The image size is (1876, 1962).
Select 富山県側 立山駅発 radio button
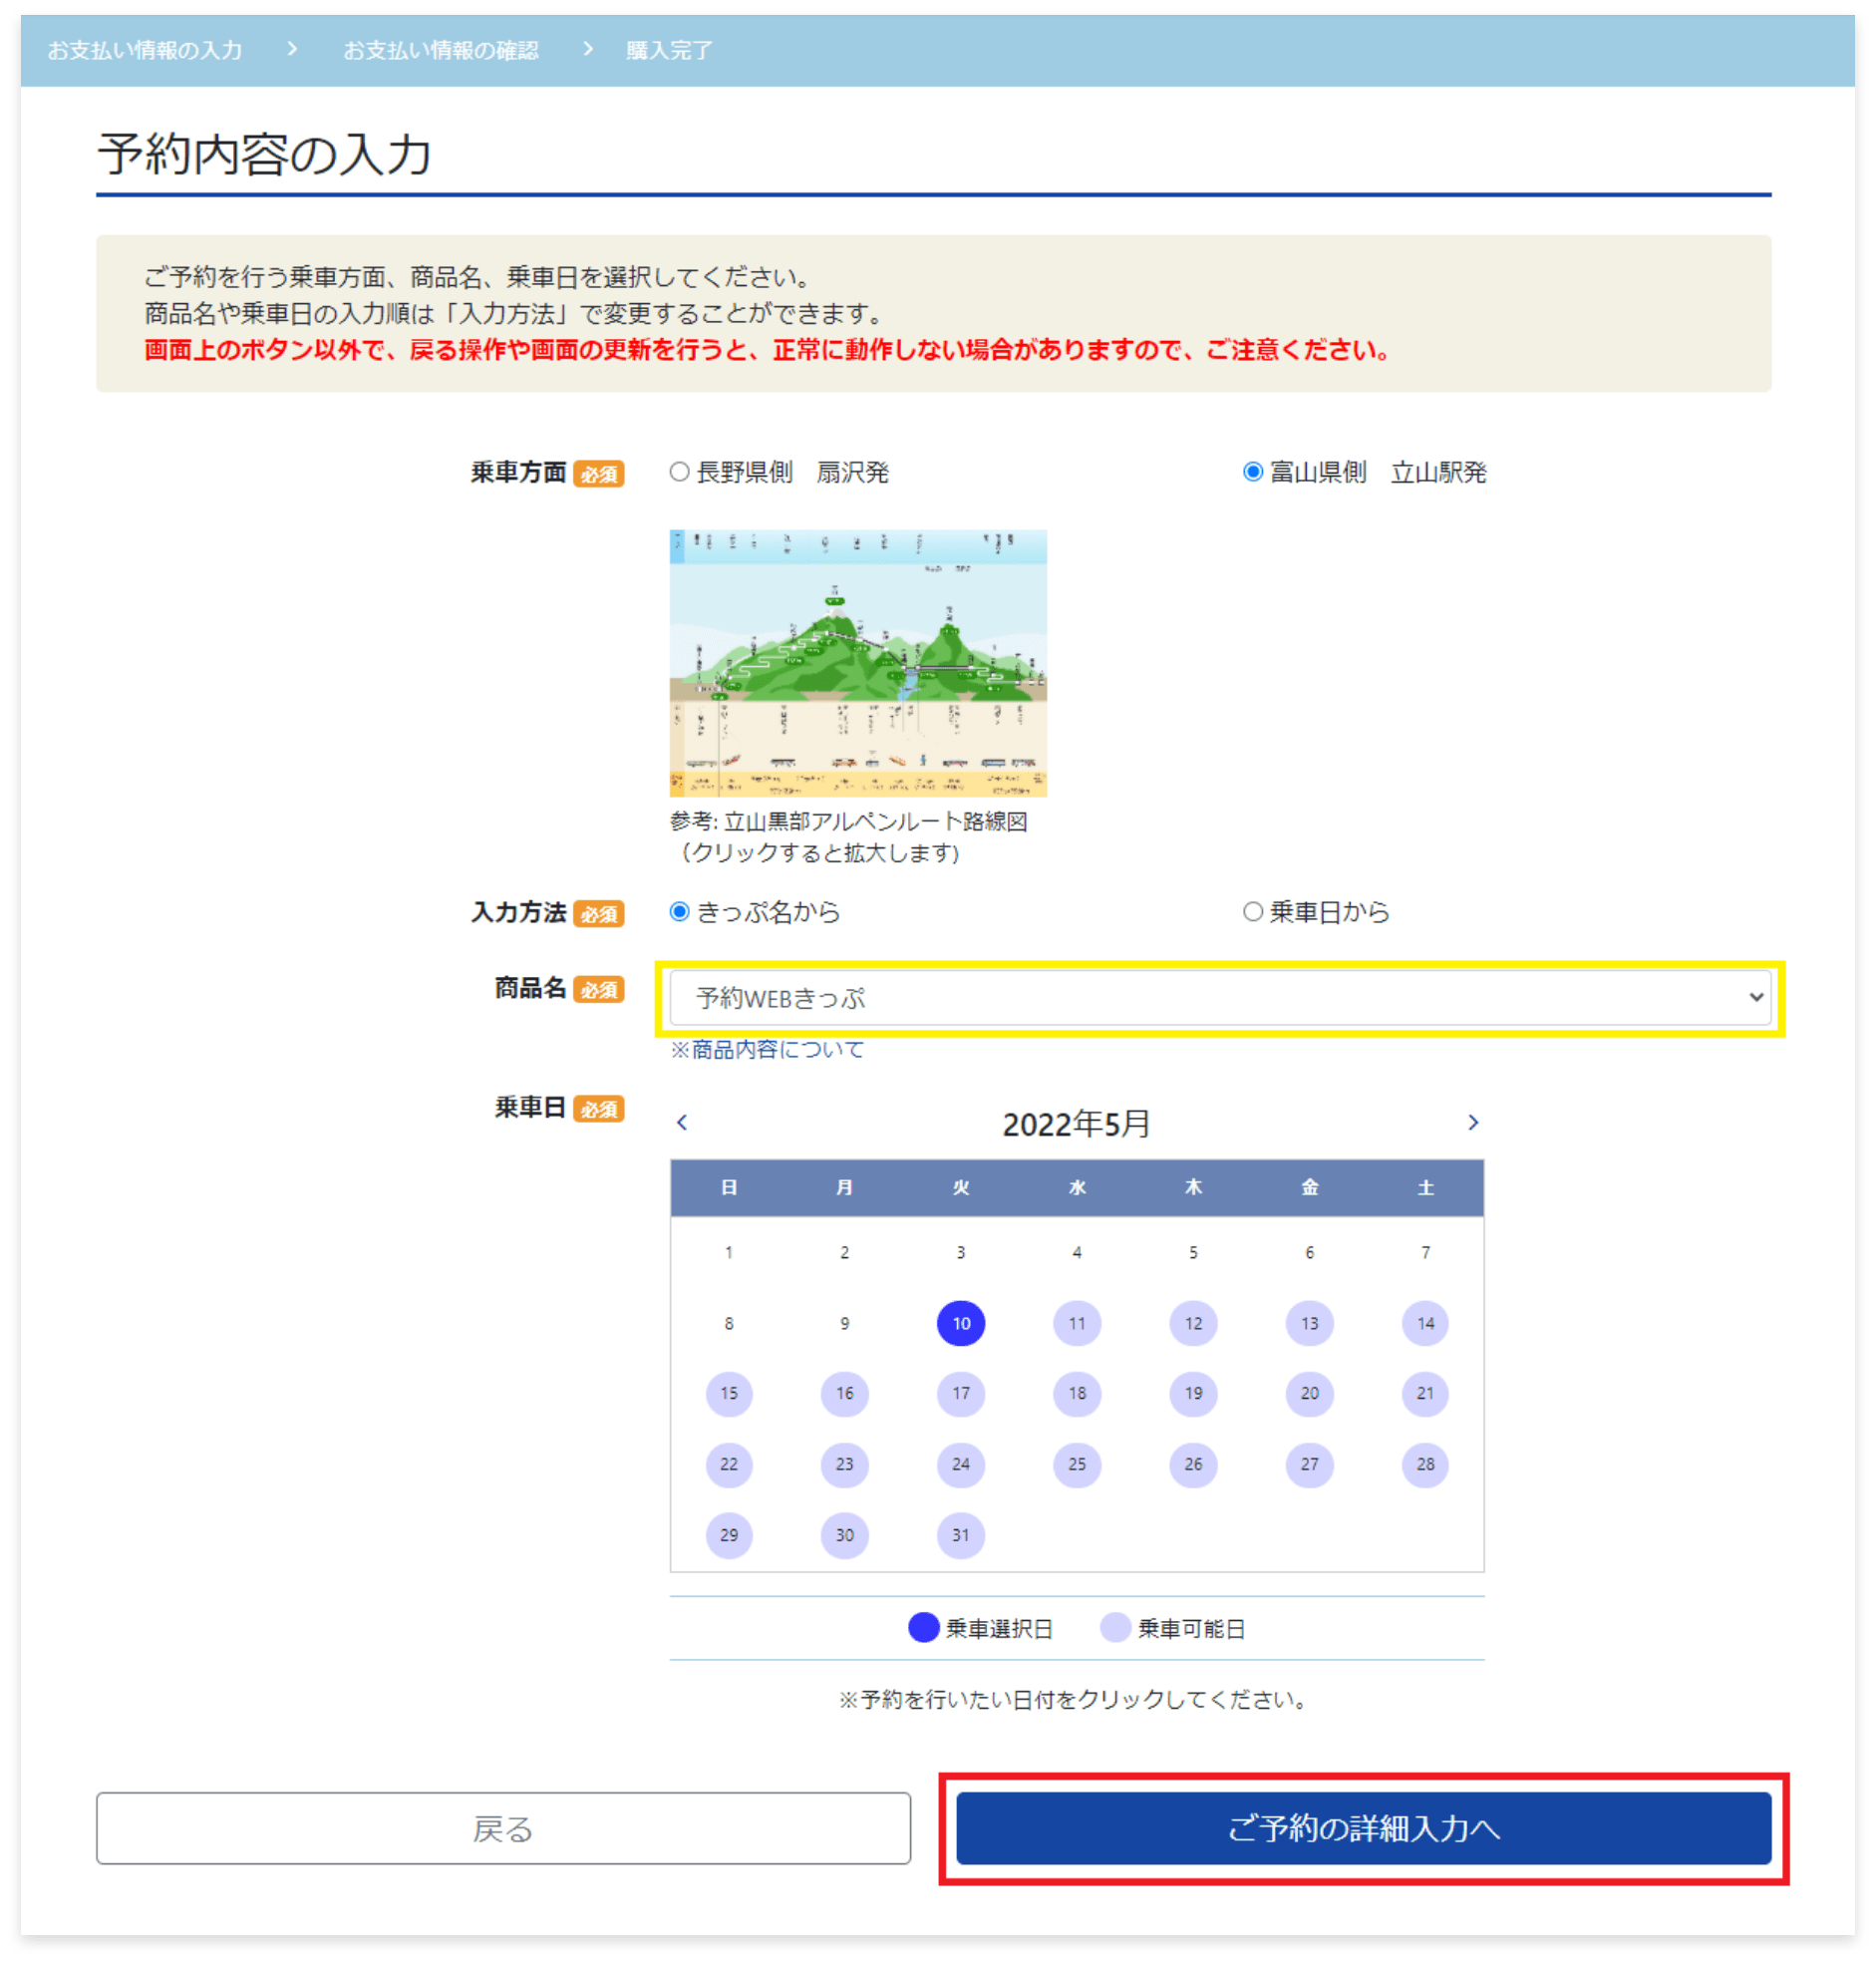[x=1252, y=472]
